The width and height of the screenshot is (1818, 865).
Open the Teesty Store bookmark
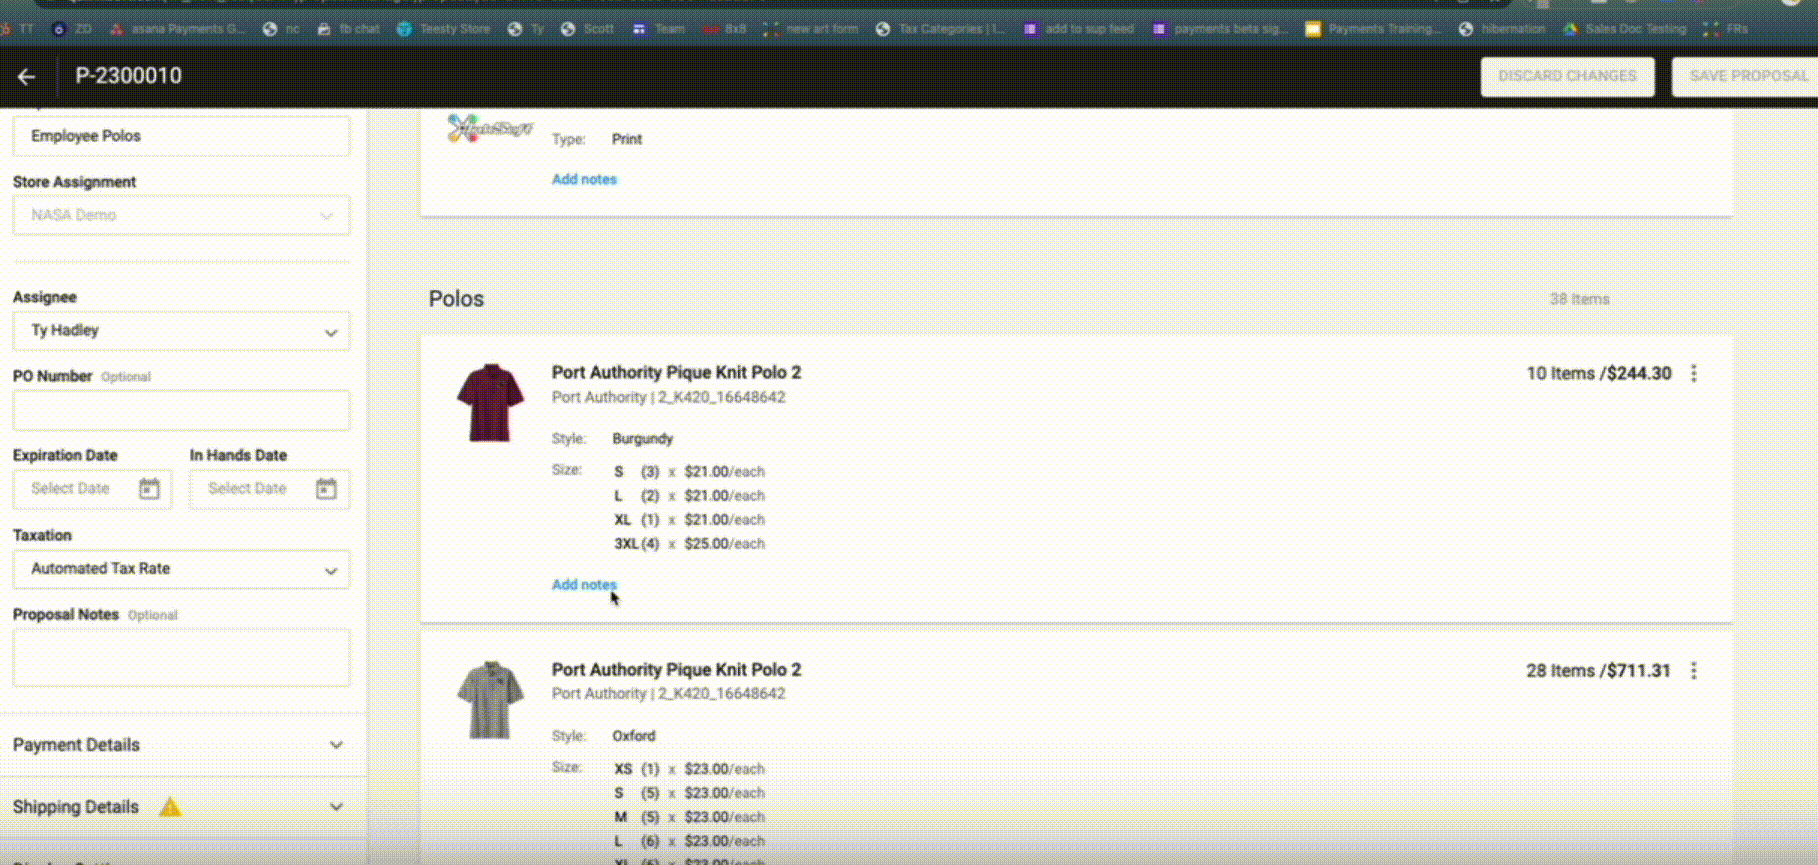tap(444, 29)
